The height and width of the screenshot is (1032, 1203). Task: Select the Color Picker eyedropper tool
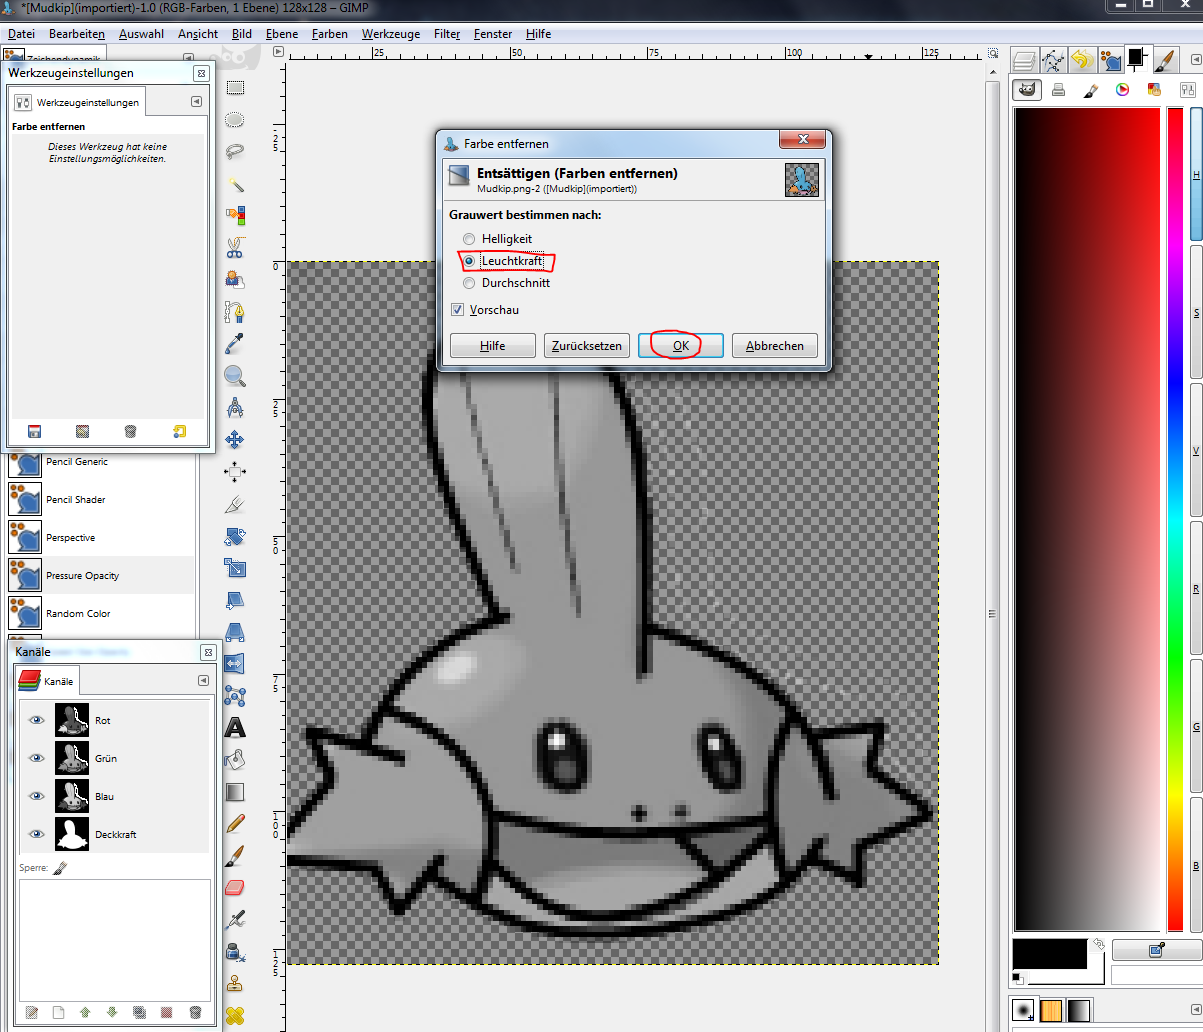[235, 344]
